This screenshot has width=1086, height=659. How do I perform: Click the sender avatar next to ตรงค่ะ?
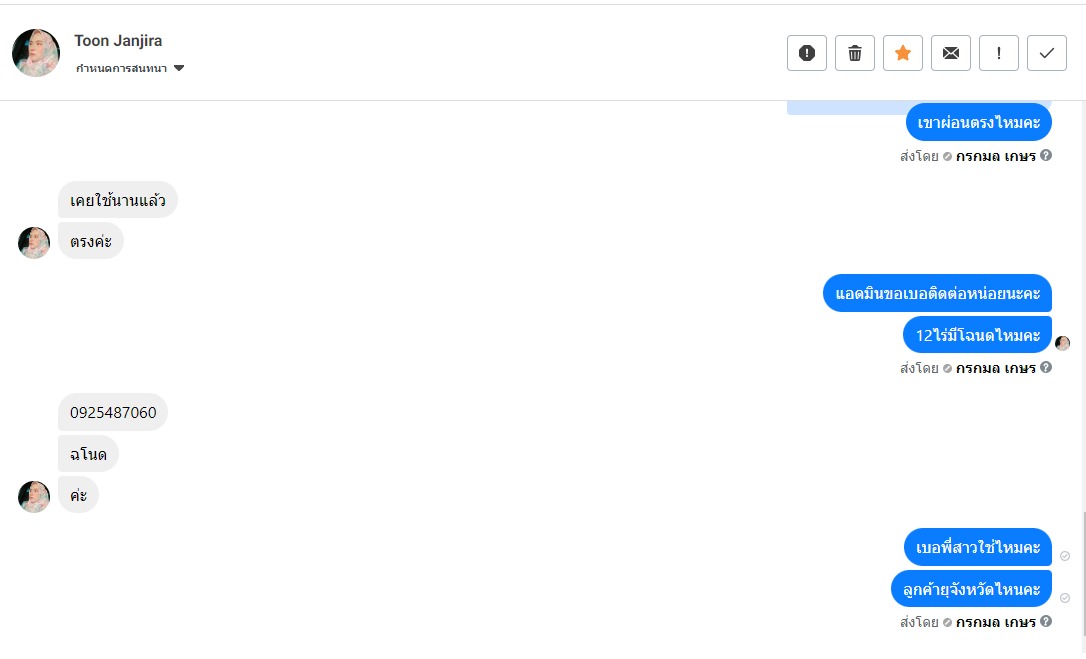[x=34, y=243]
